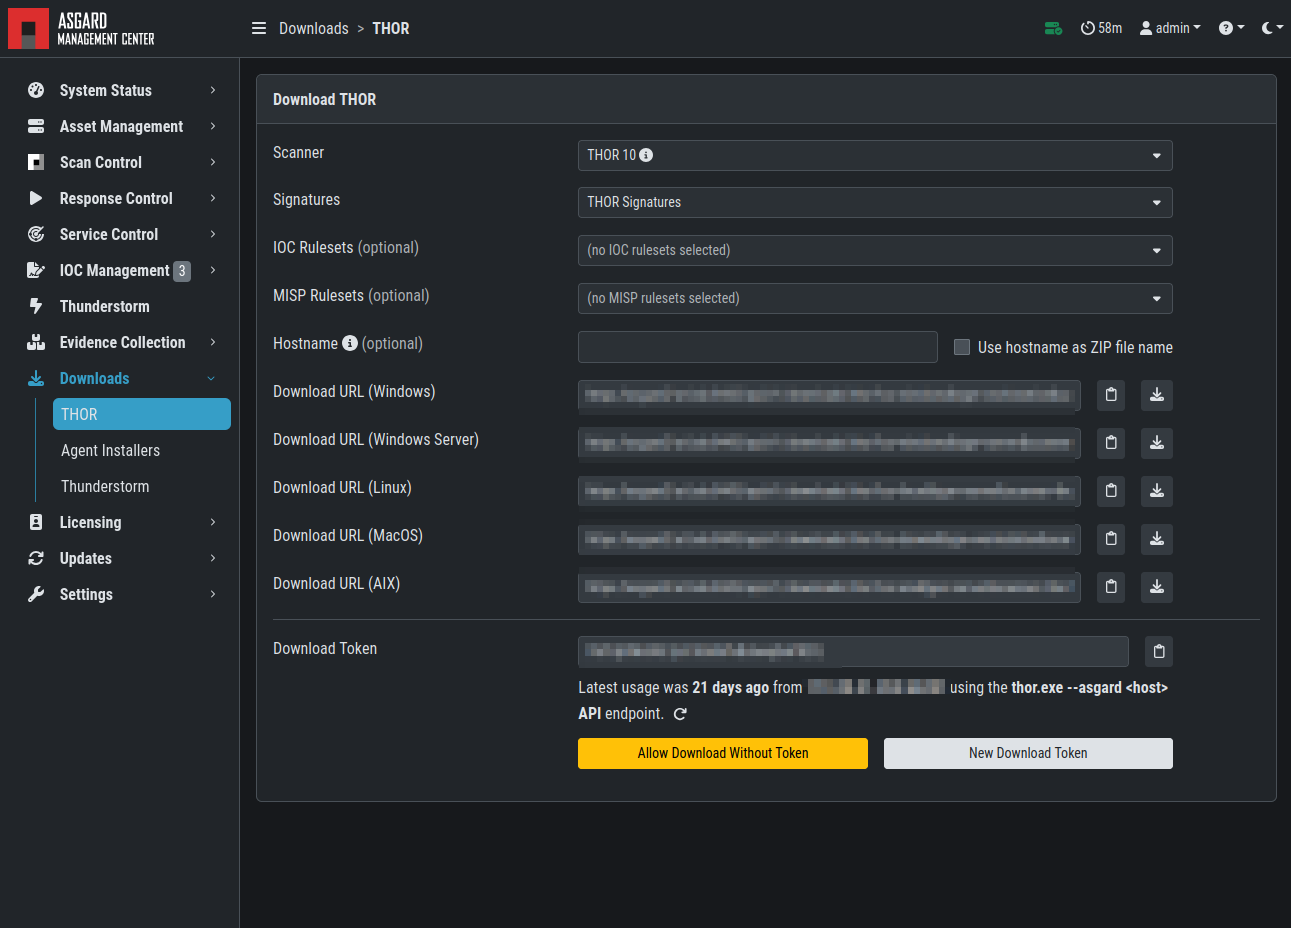The height and width of the screenshot is (928, 1291).
Task: Expand the Response Control chevron
Action: click(213, 198)
